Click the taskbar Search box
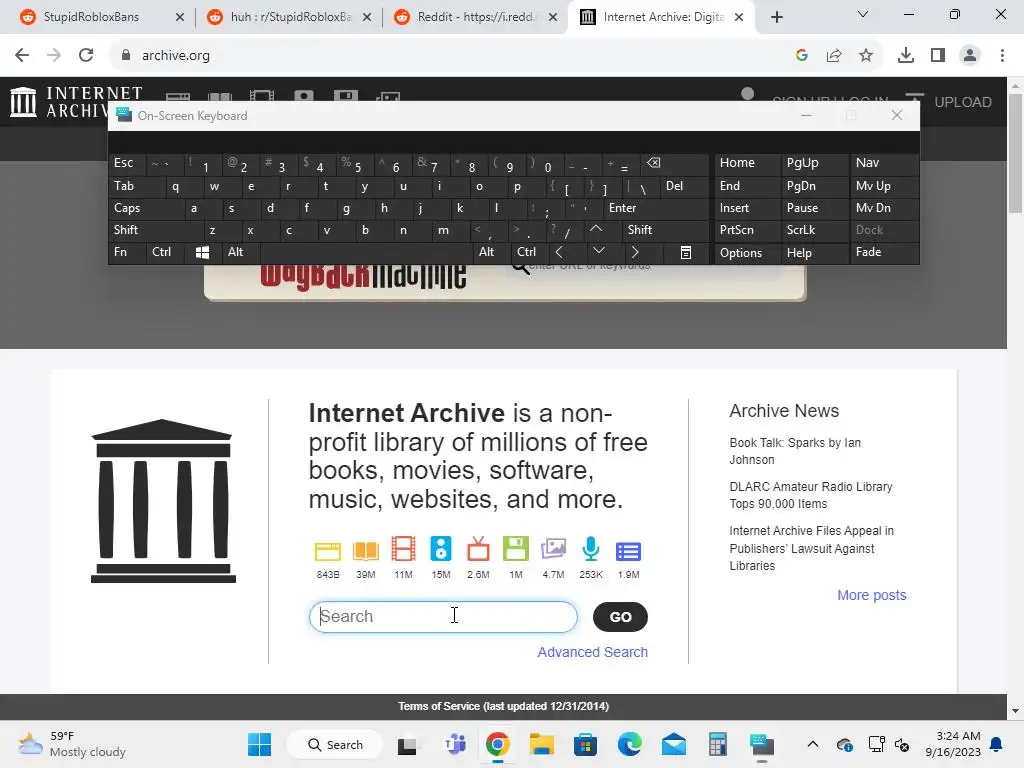 point(335,744)
